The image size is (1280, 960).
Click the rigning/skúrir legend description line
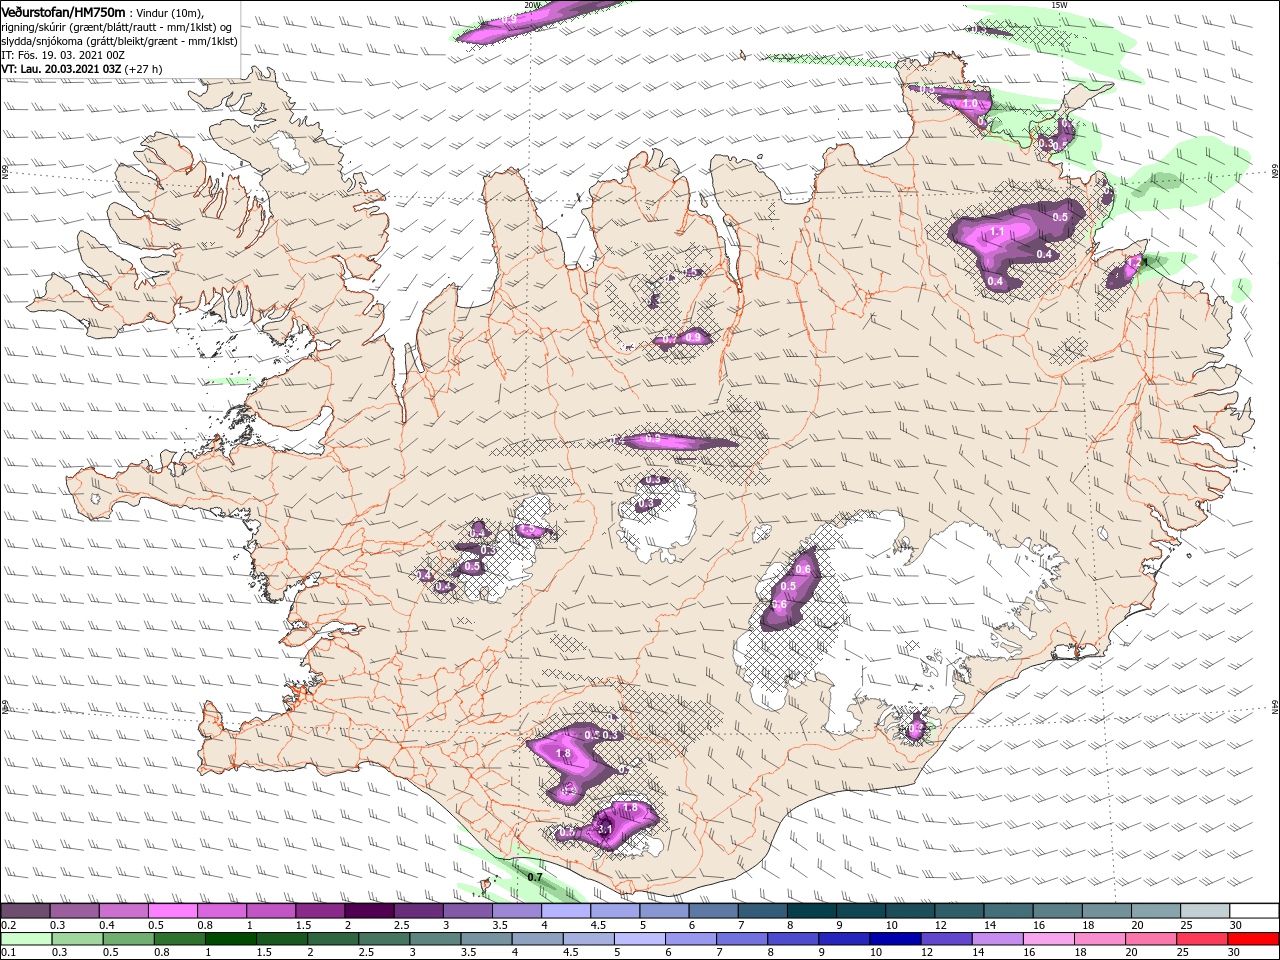click(117, 27)
